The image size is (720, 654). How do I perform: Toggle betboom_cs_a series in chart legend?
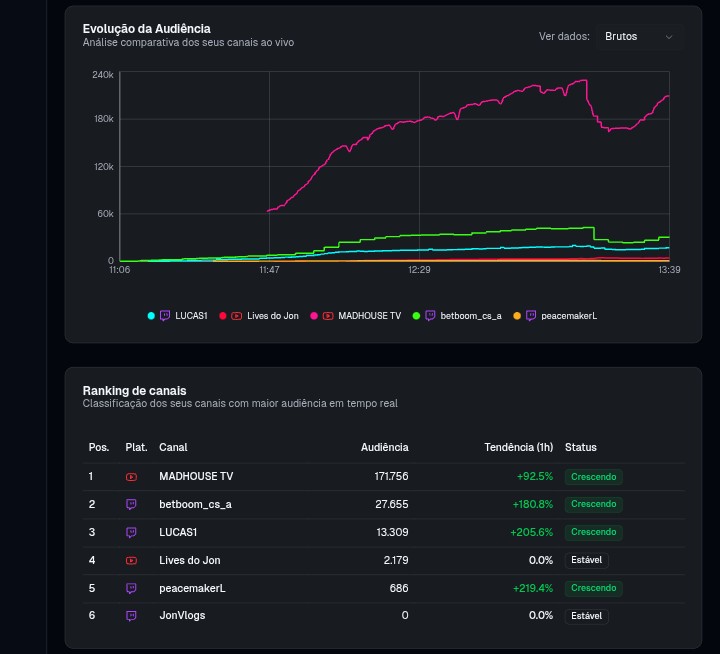coord(457,316)
